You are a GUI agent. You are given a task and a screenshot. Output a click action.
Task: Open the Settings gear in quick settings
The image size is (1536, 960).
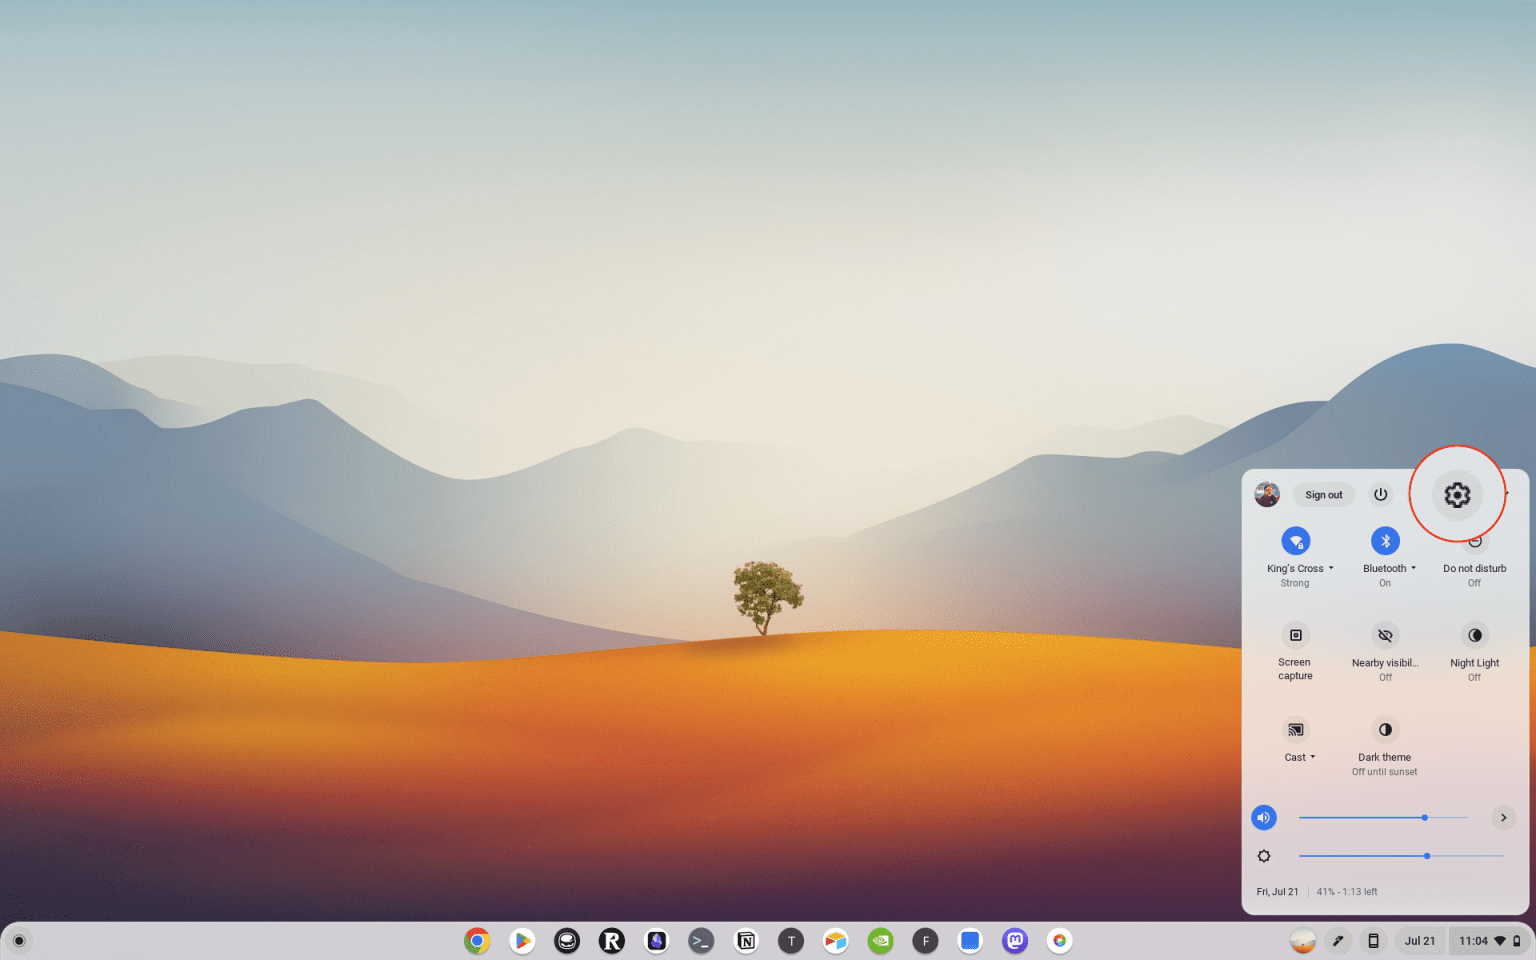click(x=1457, y=494)
